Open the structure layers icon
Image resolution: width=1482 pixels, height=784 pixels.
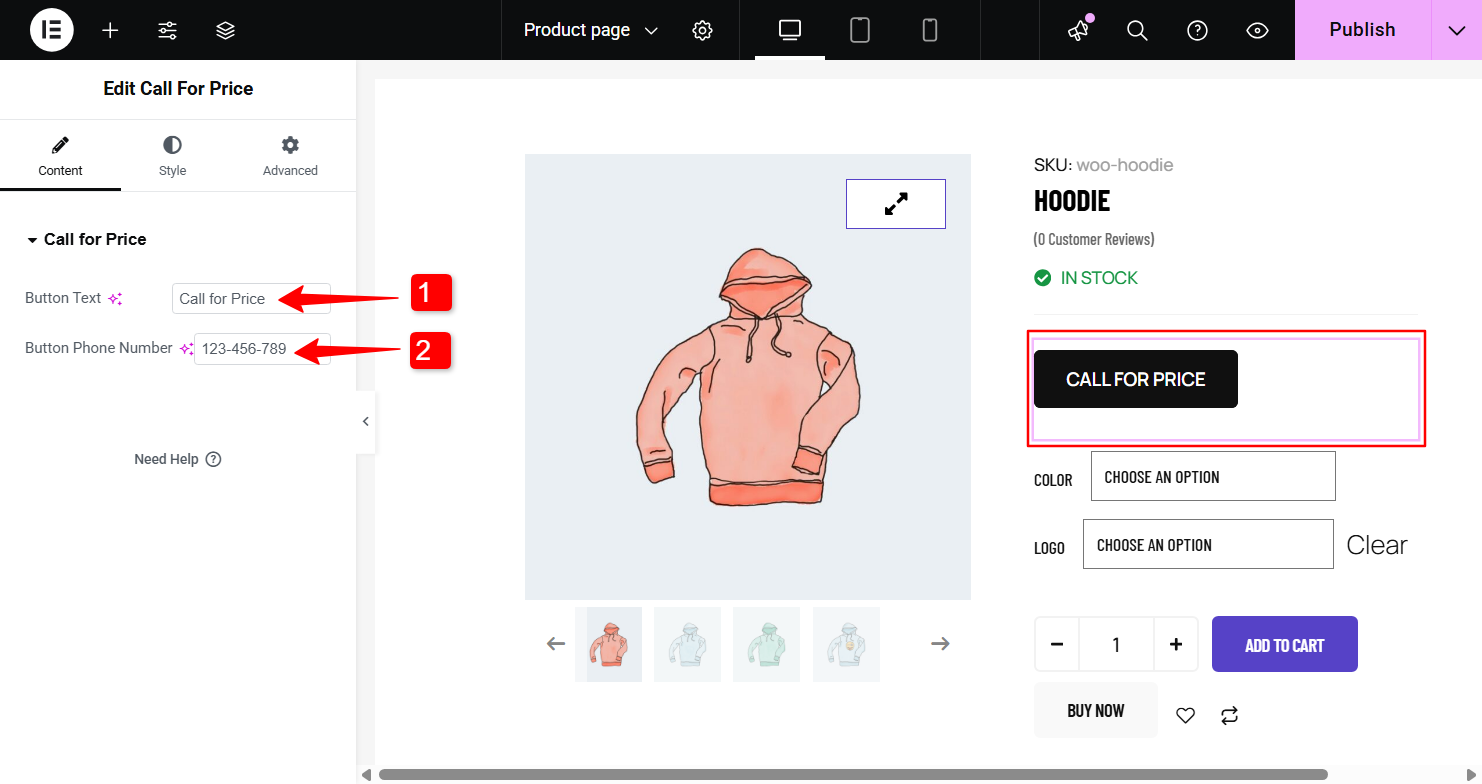click(226, 30)
